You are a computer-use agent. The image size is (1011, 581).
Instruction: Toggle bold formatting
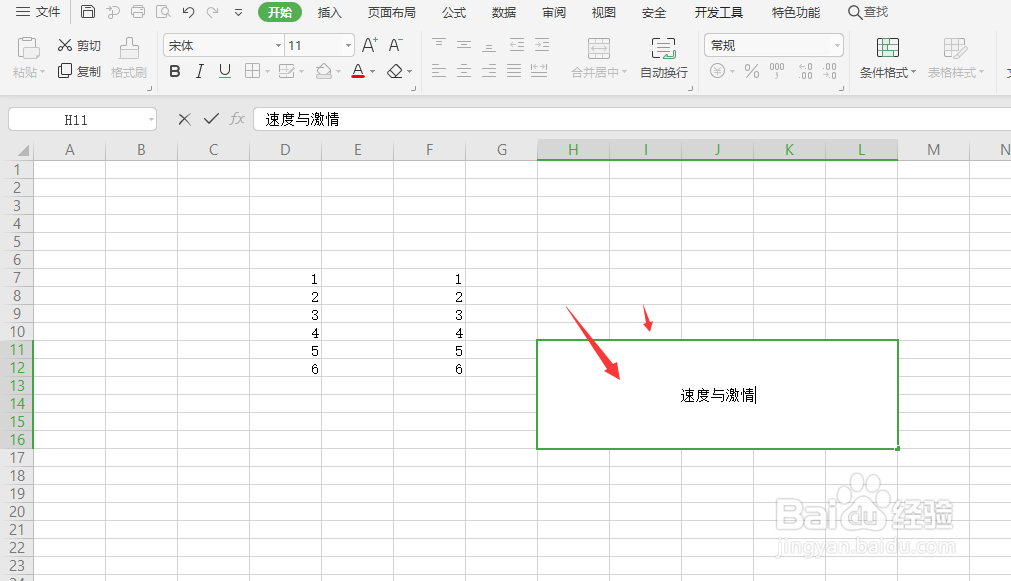click(174, 71)
